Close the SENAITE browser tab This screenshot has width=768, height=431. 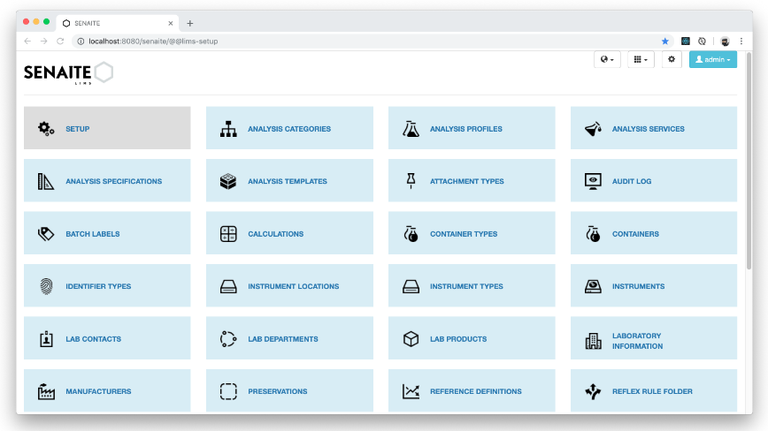170,23
